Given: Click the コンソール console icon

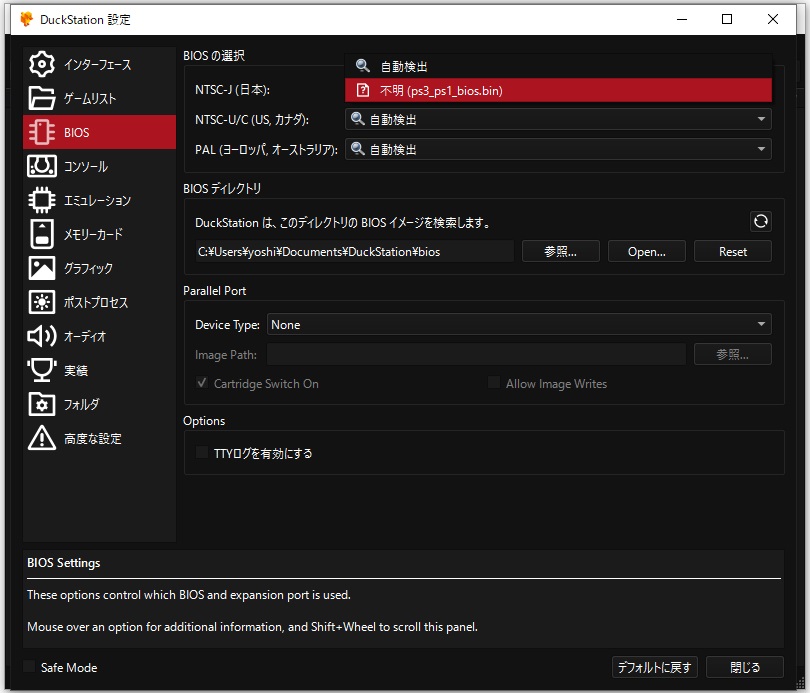Looking at the screenshot, I should (41, 166).
